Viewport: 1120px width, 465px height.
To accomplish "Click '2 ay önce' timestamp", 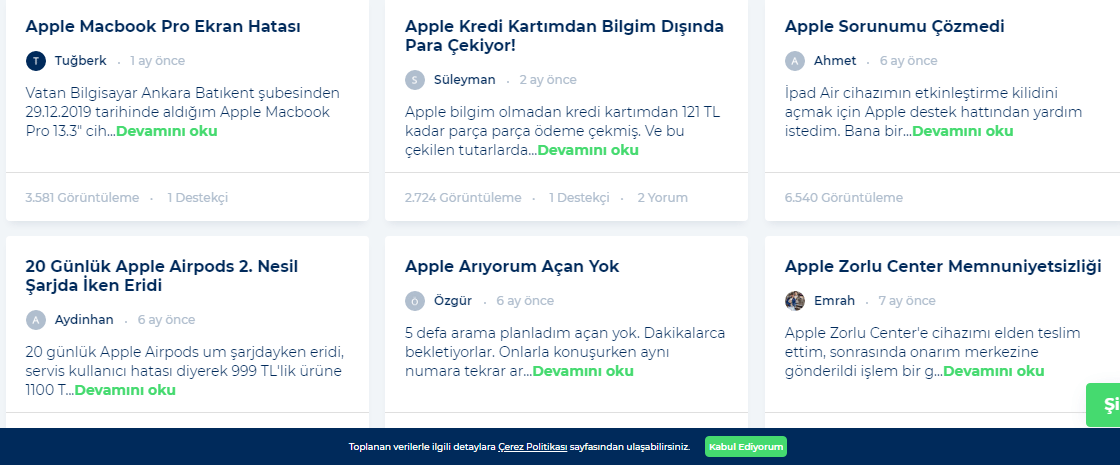I will tap(548, 80).
